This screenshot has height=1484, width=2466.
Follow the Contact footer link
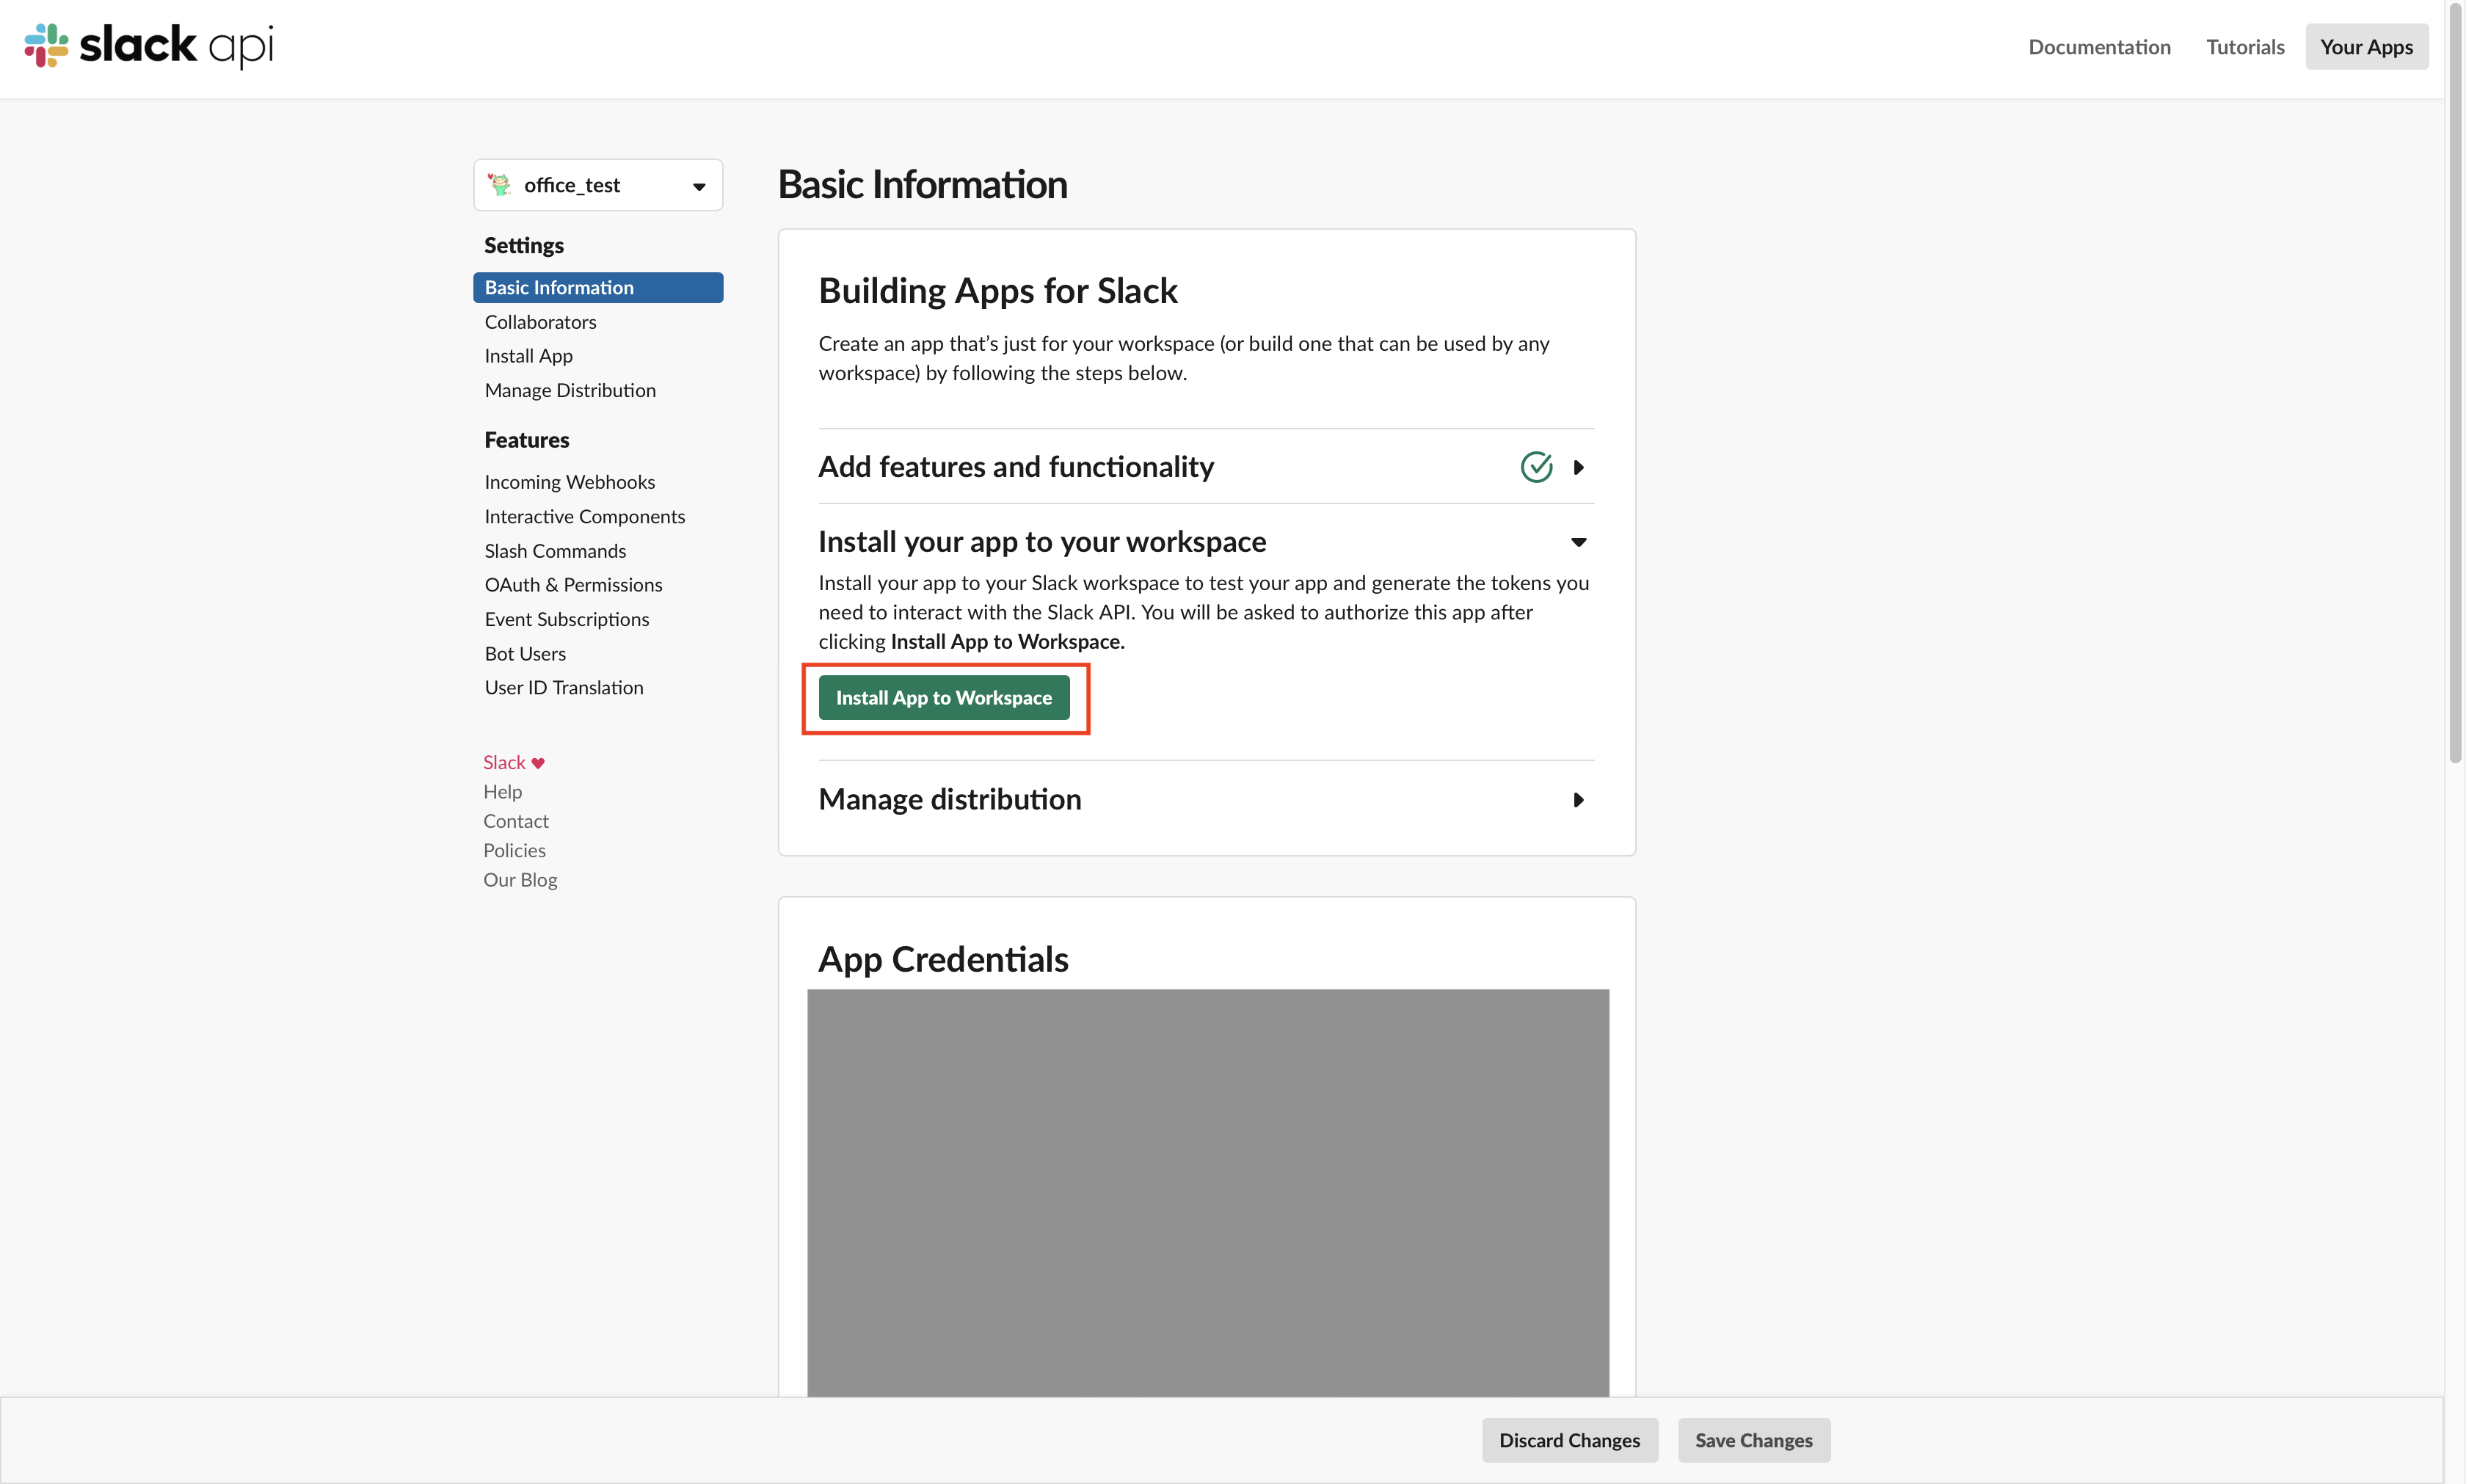tap(516, 821)
